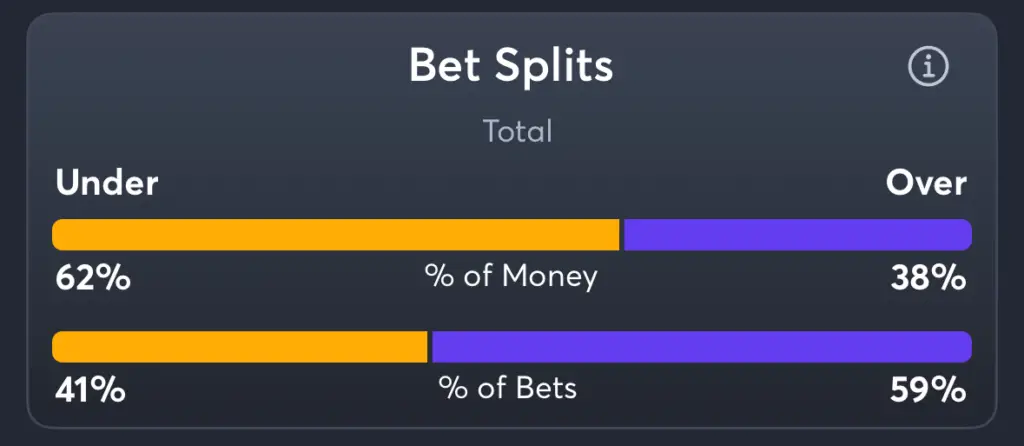Click rounded right end of bets bar
1024x446 pixels.
pyautogui.click(x=965, y=347)
